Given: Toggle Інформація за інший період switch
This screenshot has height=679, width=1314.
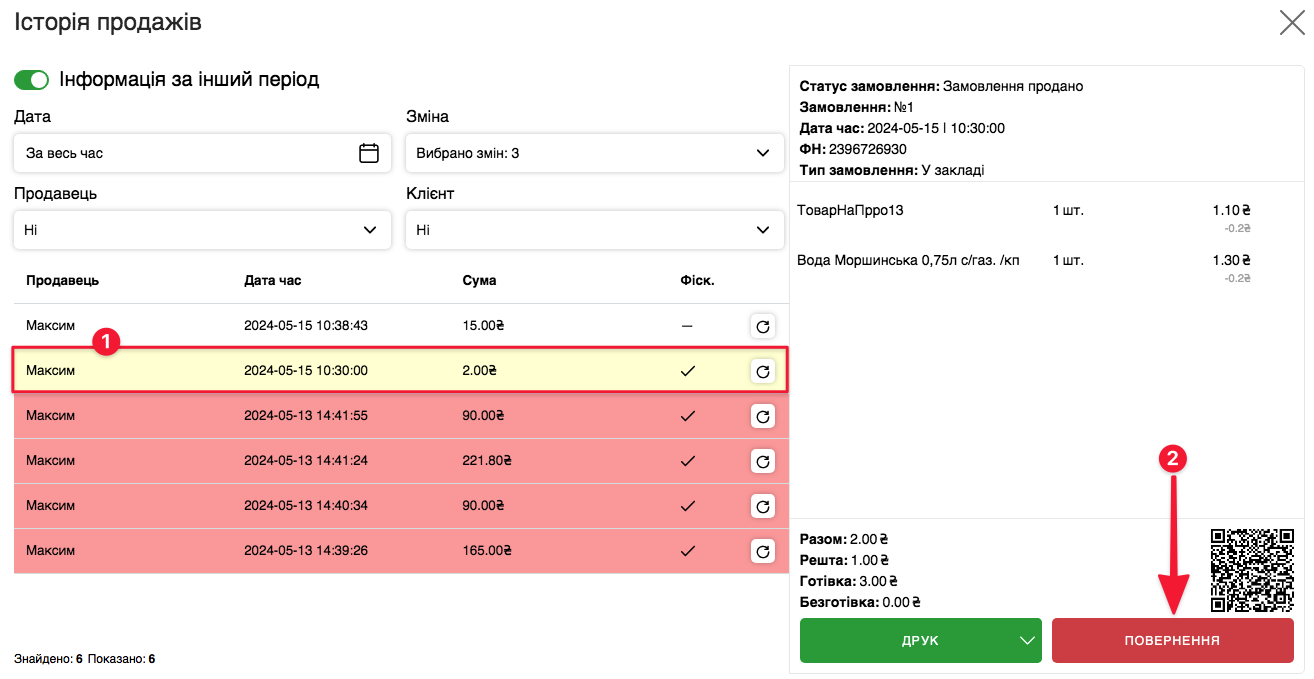Looking at the screenshot, I should (x=32, y=80).
